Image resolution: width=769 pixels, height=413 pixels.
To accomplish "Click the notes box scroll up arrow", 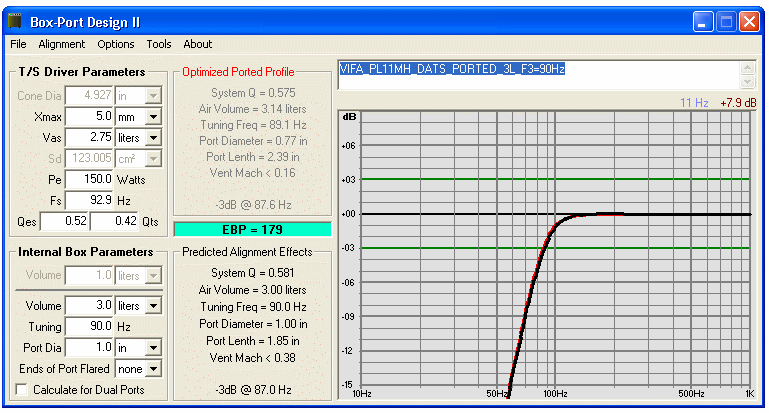I will [747, 68].
